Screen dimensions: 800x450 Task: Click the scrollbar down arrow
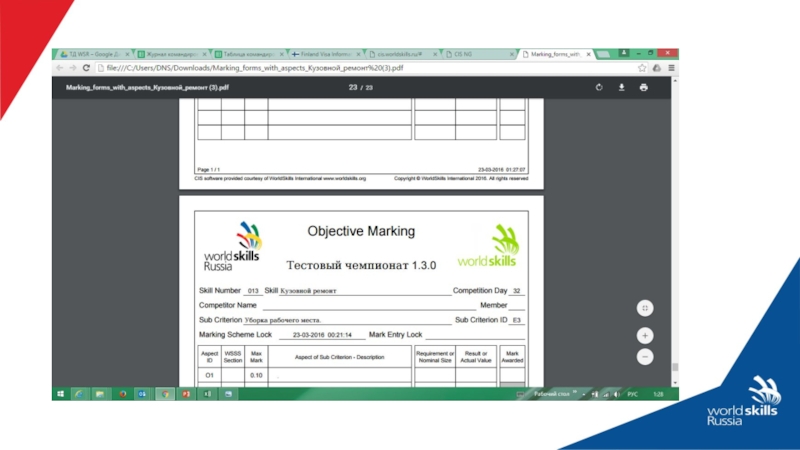pos(675,383)
